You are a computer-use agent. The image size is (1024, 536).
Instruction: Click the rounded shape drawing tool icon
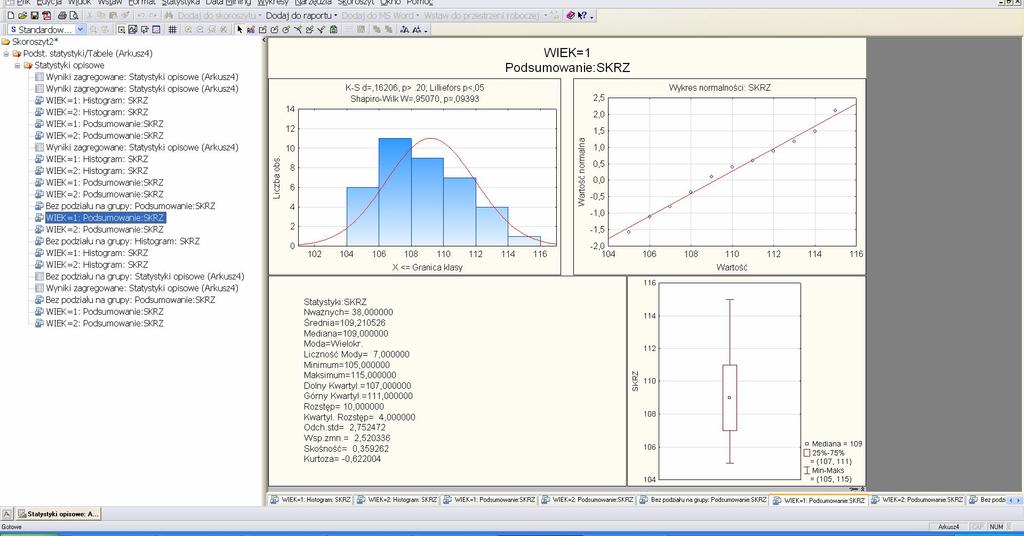(x=286, y=29)
